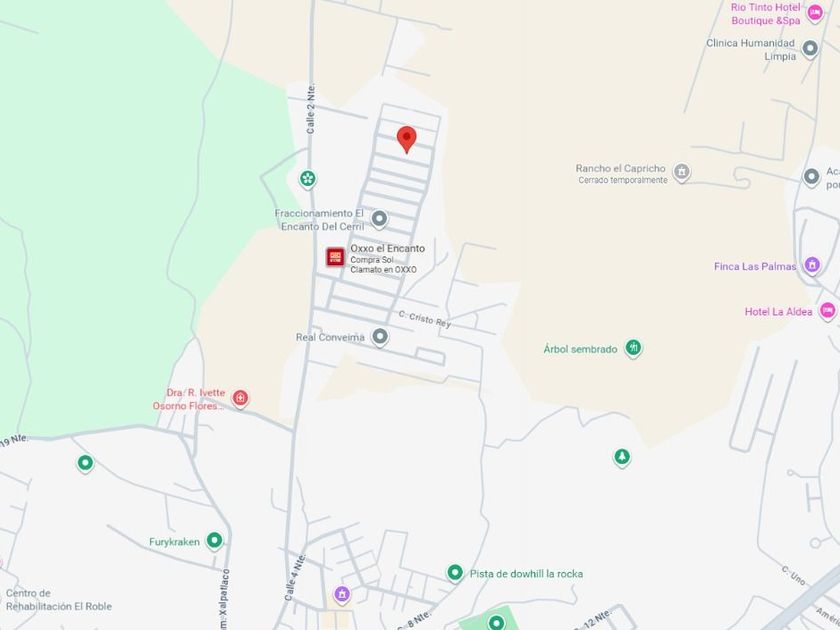This screenshot has height=630, width=840.
Task: Select the Rancho el Capricho marker
Action: [x=681, y=172]
